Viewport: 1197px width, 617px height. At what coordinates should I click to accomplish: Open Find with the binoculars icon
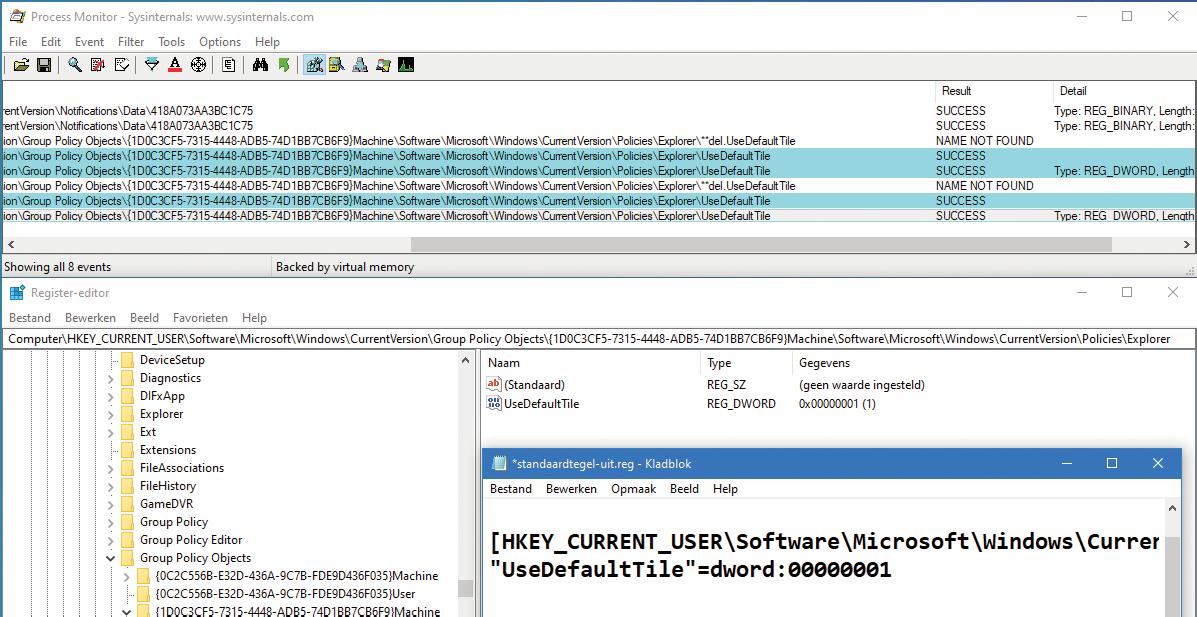coord(260,66)
